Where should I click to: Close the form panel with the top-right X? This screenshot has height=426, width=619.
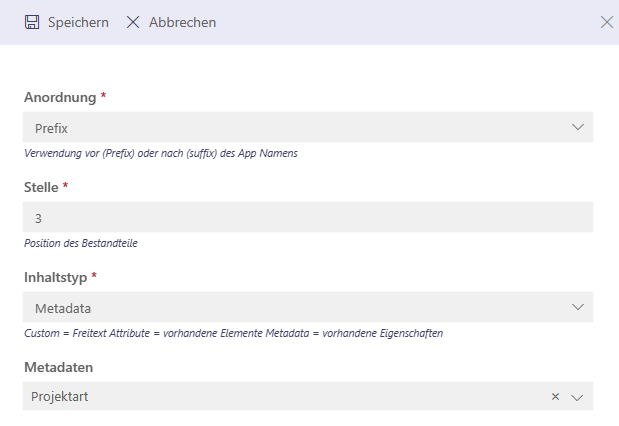(607, 22)
